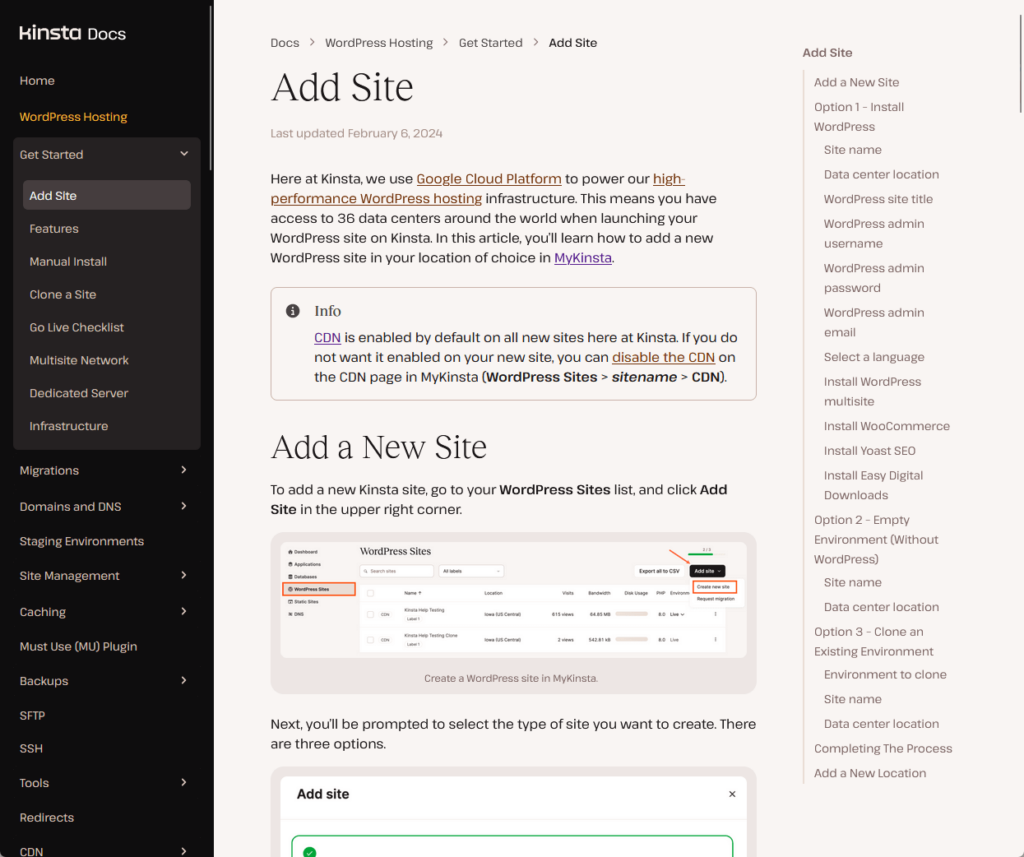This screenshot has width=1024, height=857.
Task: Open the WordPress Sites screenshot image
Action: 513,600
